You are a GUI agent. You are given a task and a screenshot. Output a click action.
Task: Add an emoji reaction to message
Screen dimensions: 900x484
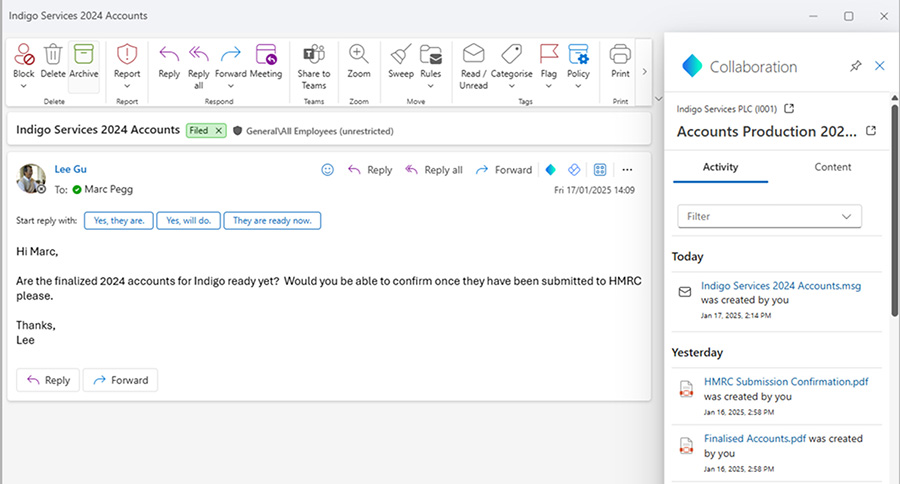point(327,170)
